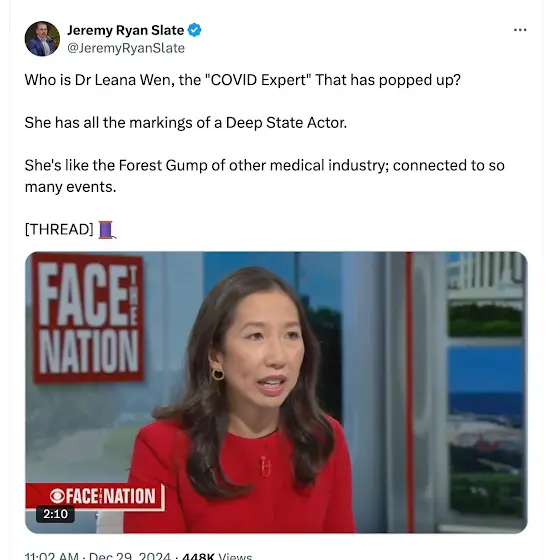Play the Face the Nation video

276,392
